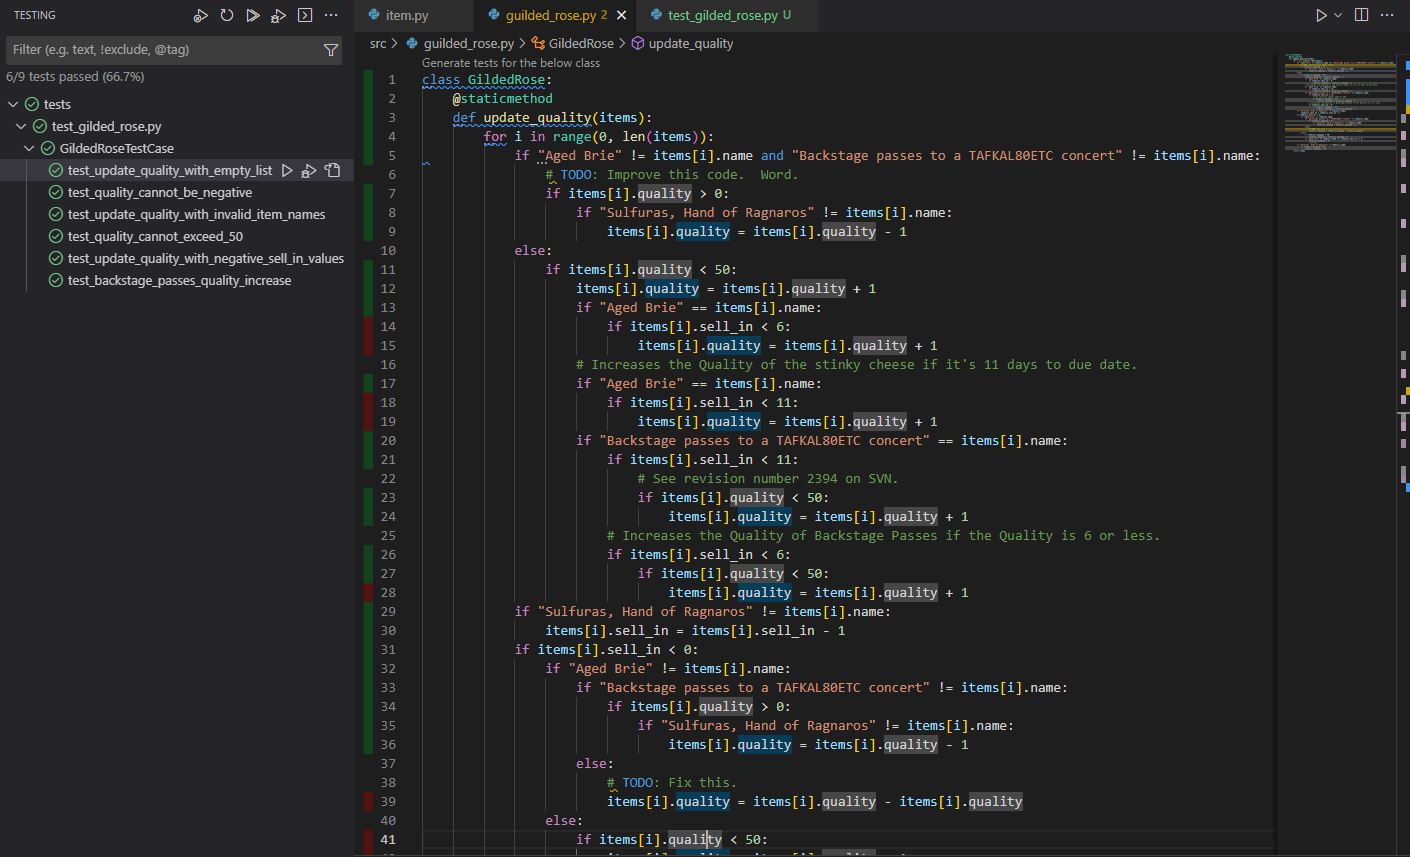Click passed icon of test_update_quality_with_invalid_item_names
This screenshot has width=1410, height=857.
tap(56, 214)
